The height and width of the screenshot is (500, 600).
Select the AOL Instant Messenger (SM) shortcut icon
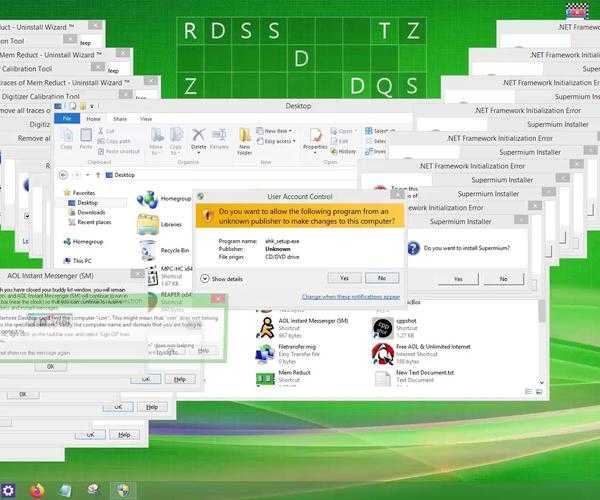point(266,328)
